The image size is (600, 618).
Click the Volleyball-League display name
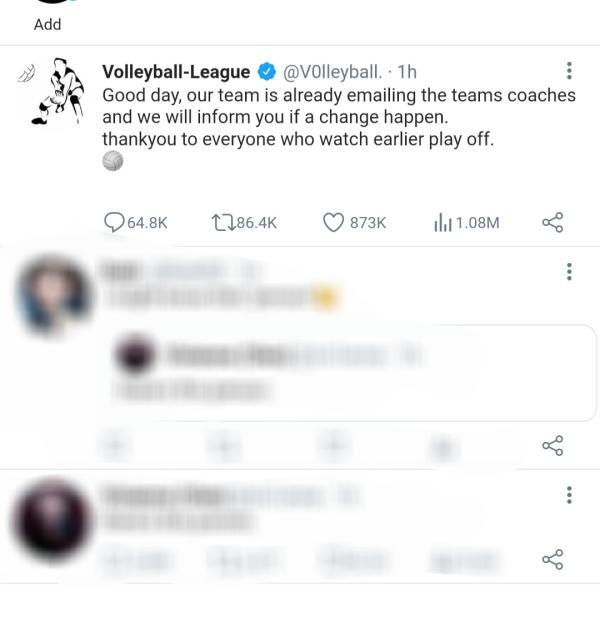[176, 72]
